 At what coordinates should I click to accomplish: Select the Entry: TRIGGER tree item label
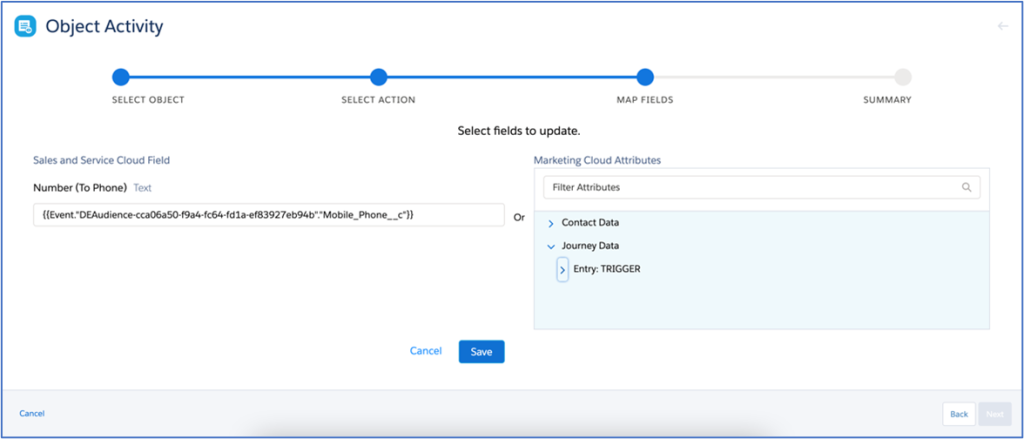tap(607, 269)
